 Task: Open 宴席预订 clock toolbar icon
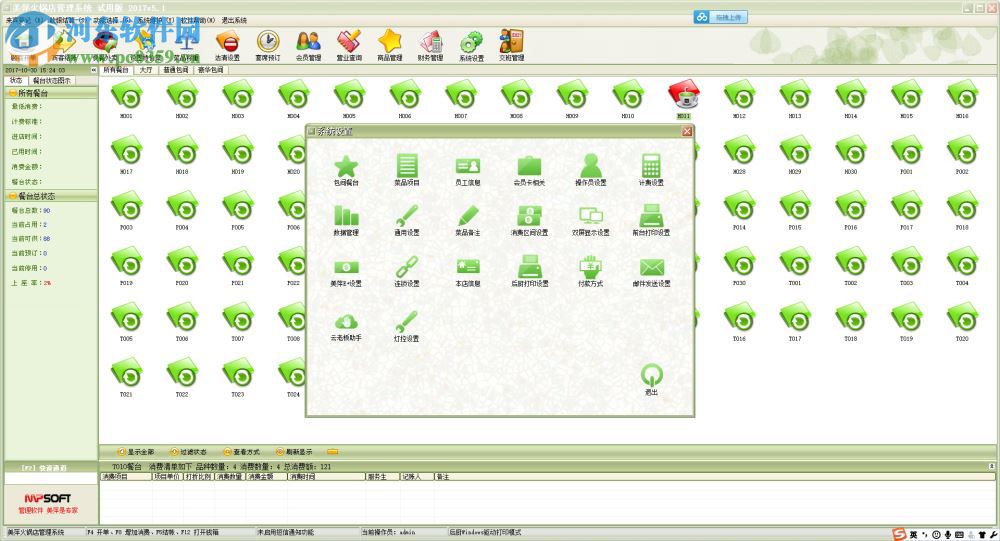tap(268, 45)
